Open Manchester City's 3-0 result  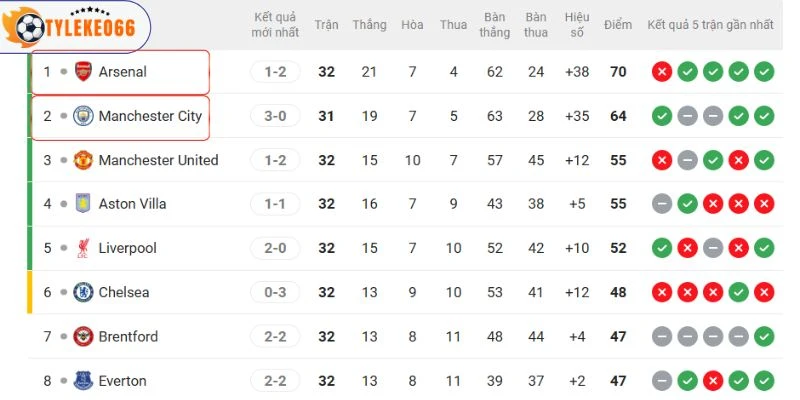[x=275, y=116]
